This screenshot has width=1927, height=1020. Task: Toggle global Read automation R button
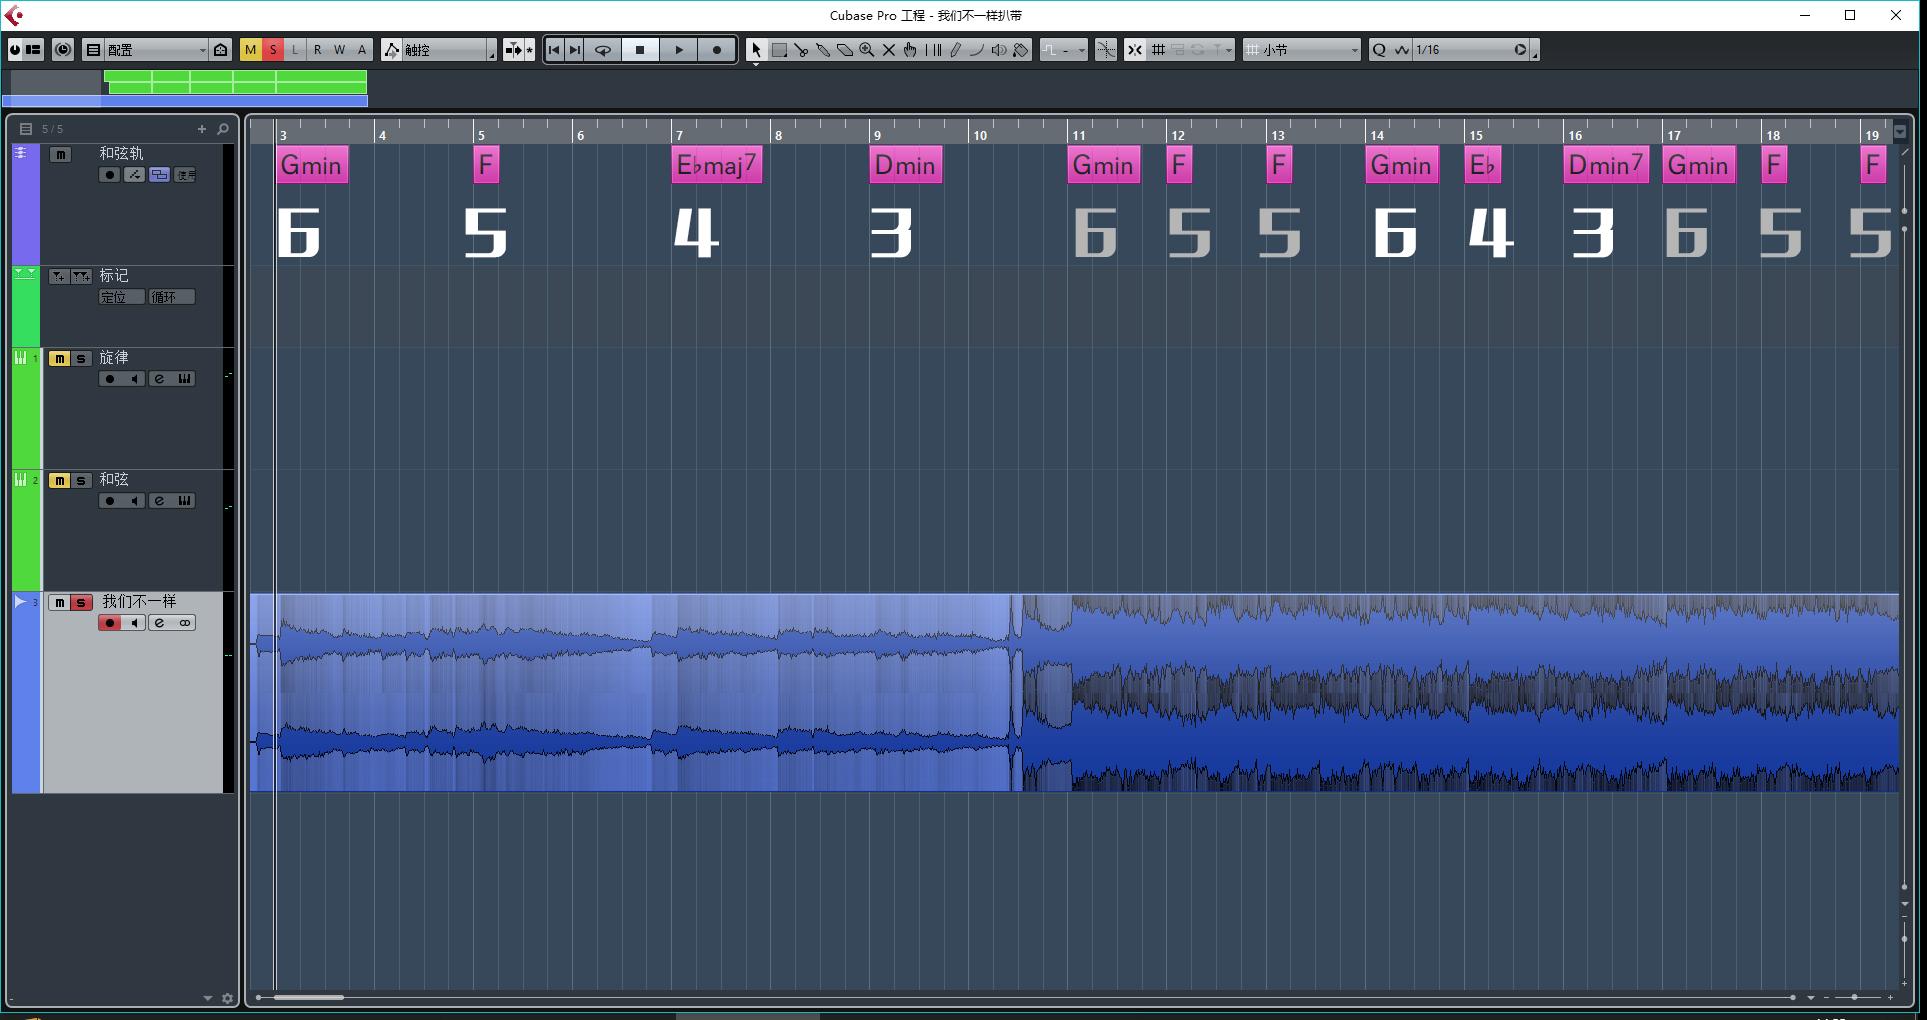coord(317,49)
